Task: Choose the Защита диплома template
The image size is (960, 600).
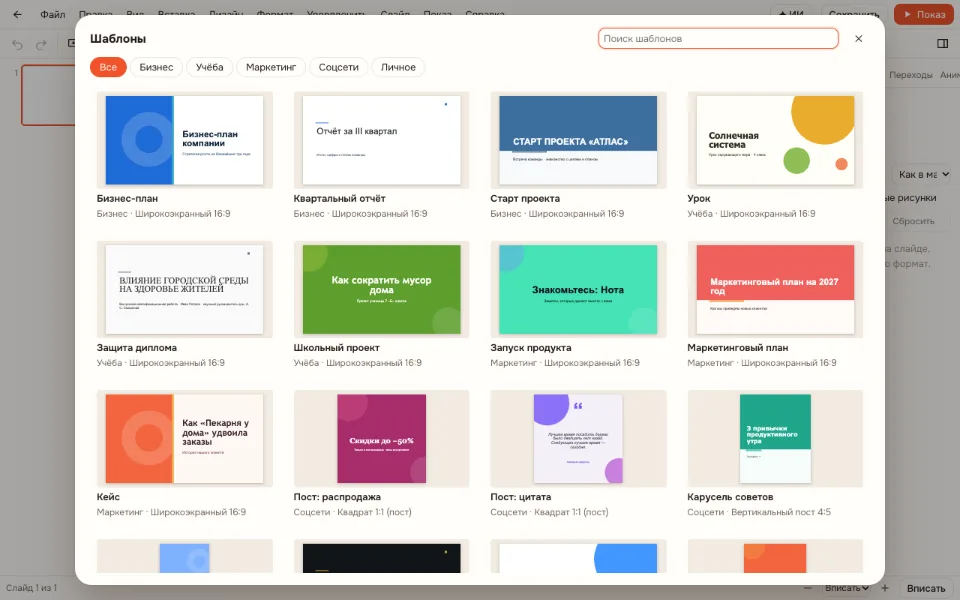Action: coord(184,305)
